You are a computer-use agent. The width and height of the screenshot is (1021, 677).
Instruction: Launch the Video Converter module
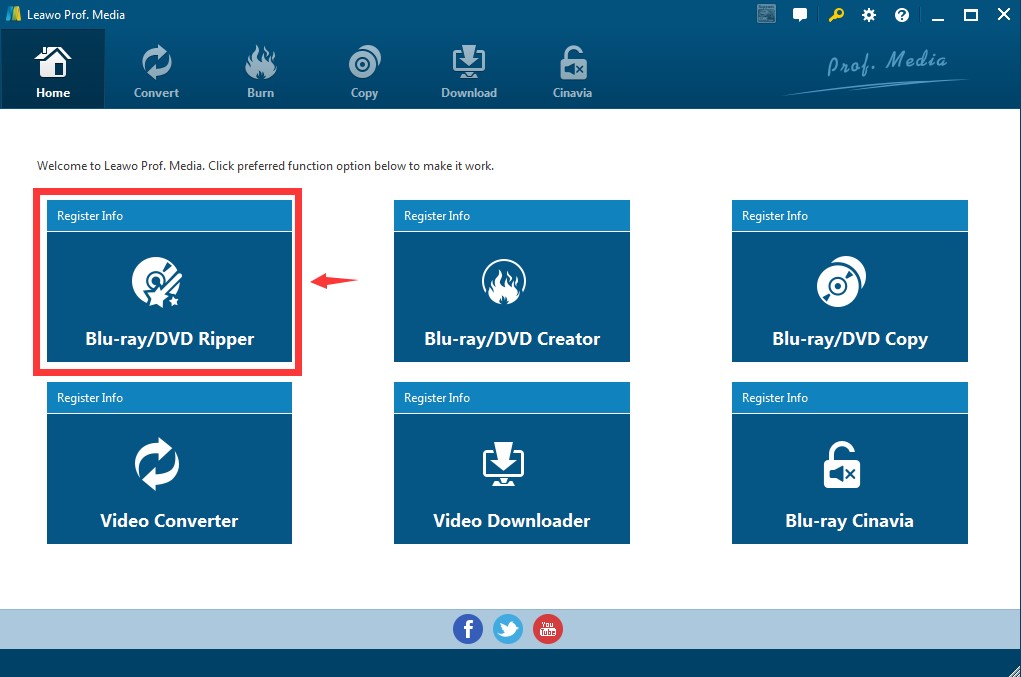(x=169, y=479)
